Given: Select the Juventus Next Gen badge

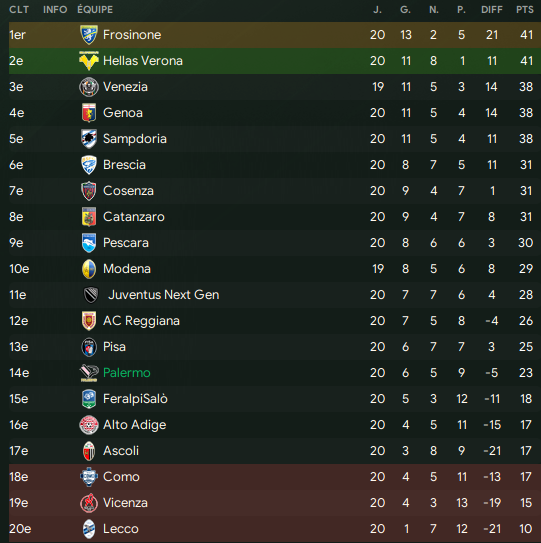Looking at the screenshot, I should point(91,295).
